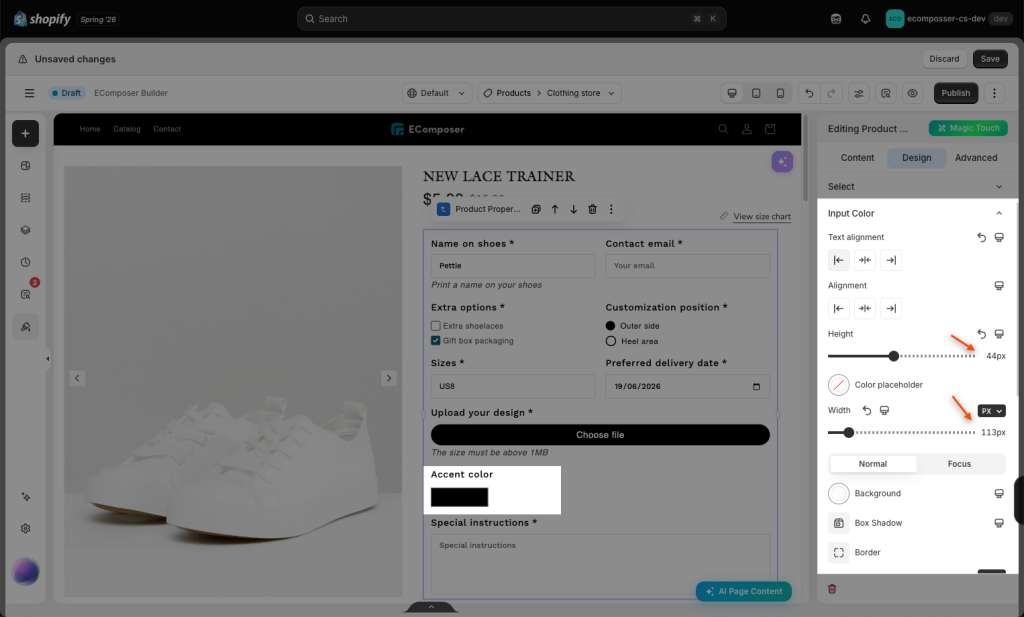The image size is (1024, 617).
Task: Select Heel area radio option
Action: (611, 341)
